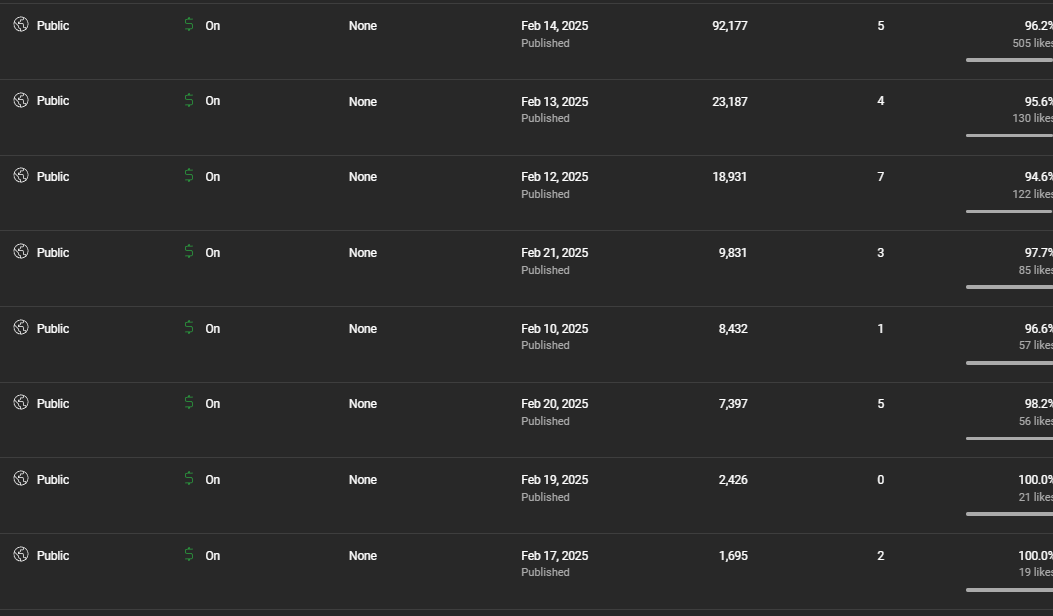Click the globe visibility icon for Feb 14 video

click(x=21, y=25)
